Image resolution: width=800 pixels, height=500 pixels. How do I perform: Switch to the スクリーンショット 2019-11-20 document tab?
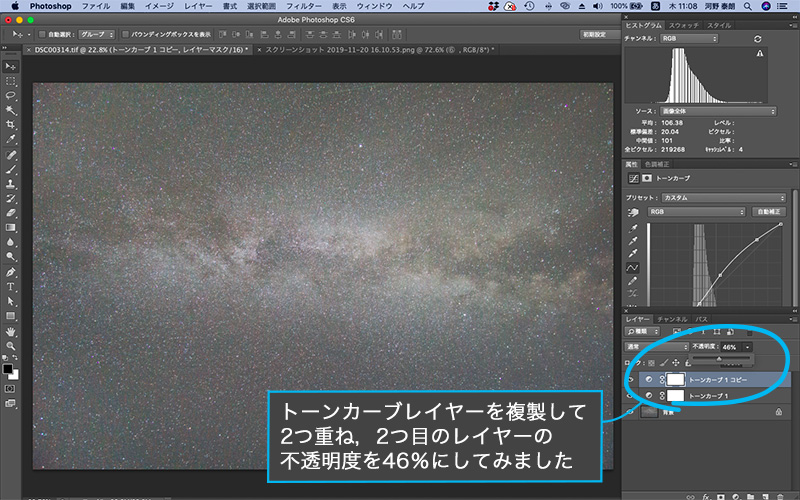click(375, 50)
